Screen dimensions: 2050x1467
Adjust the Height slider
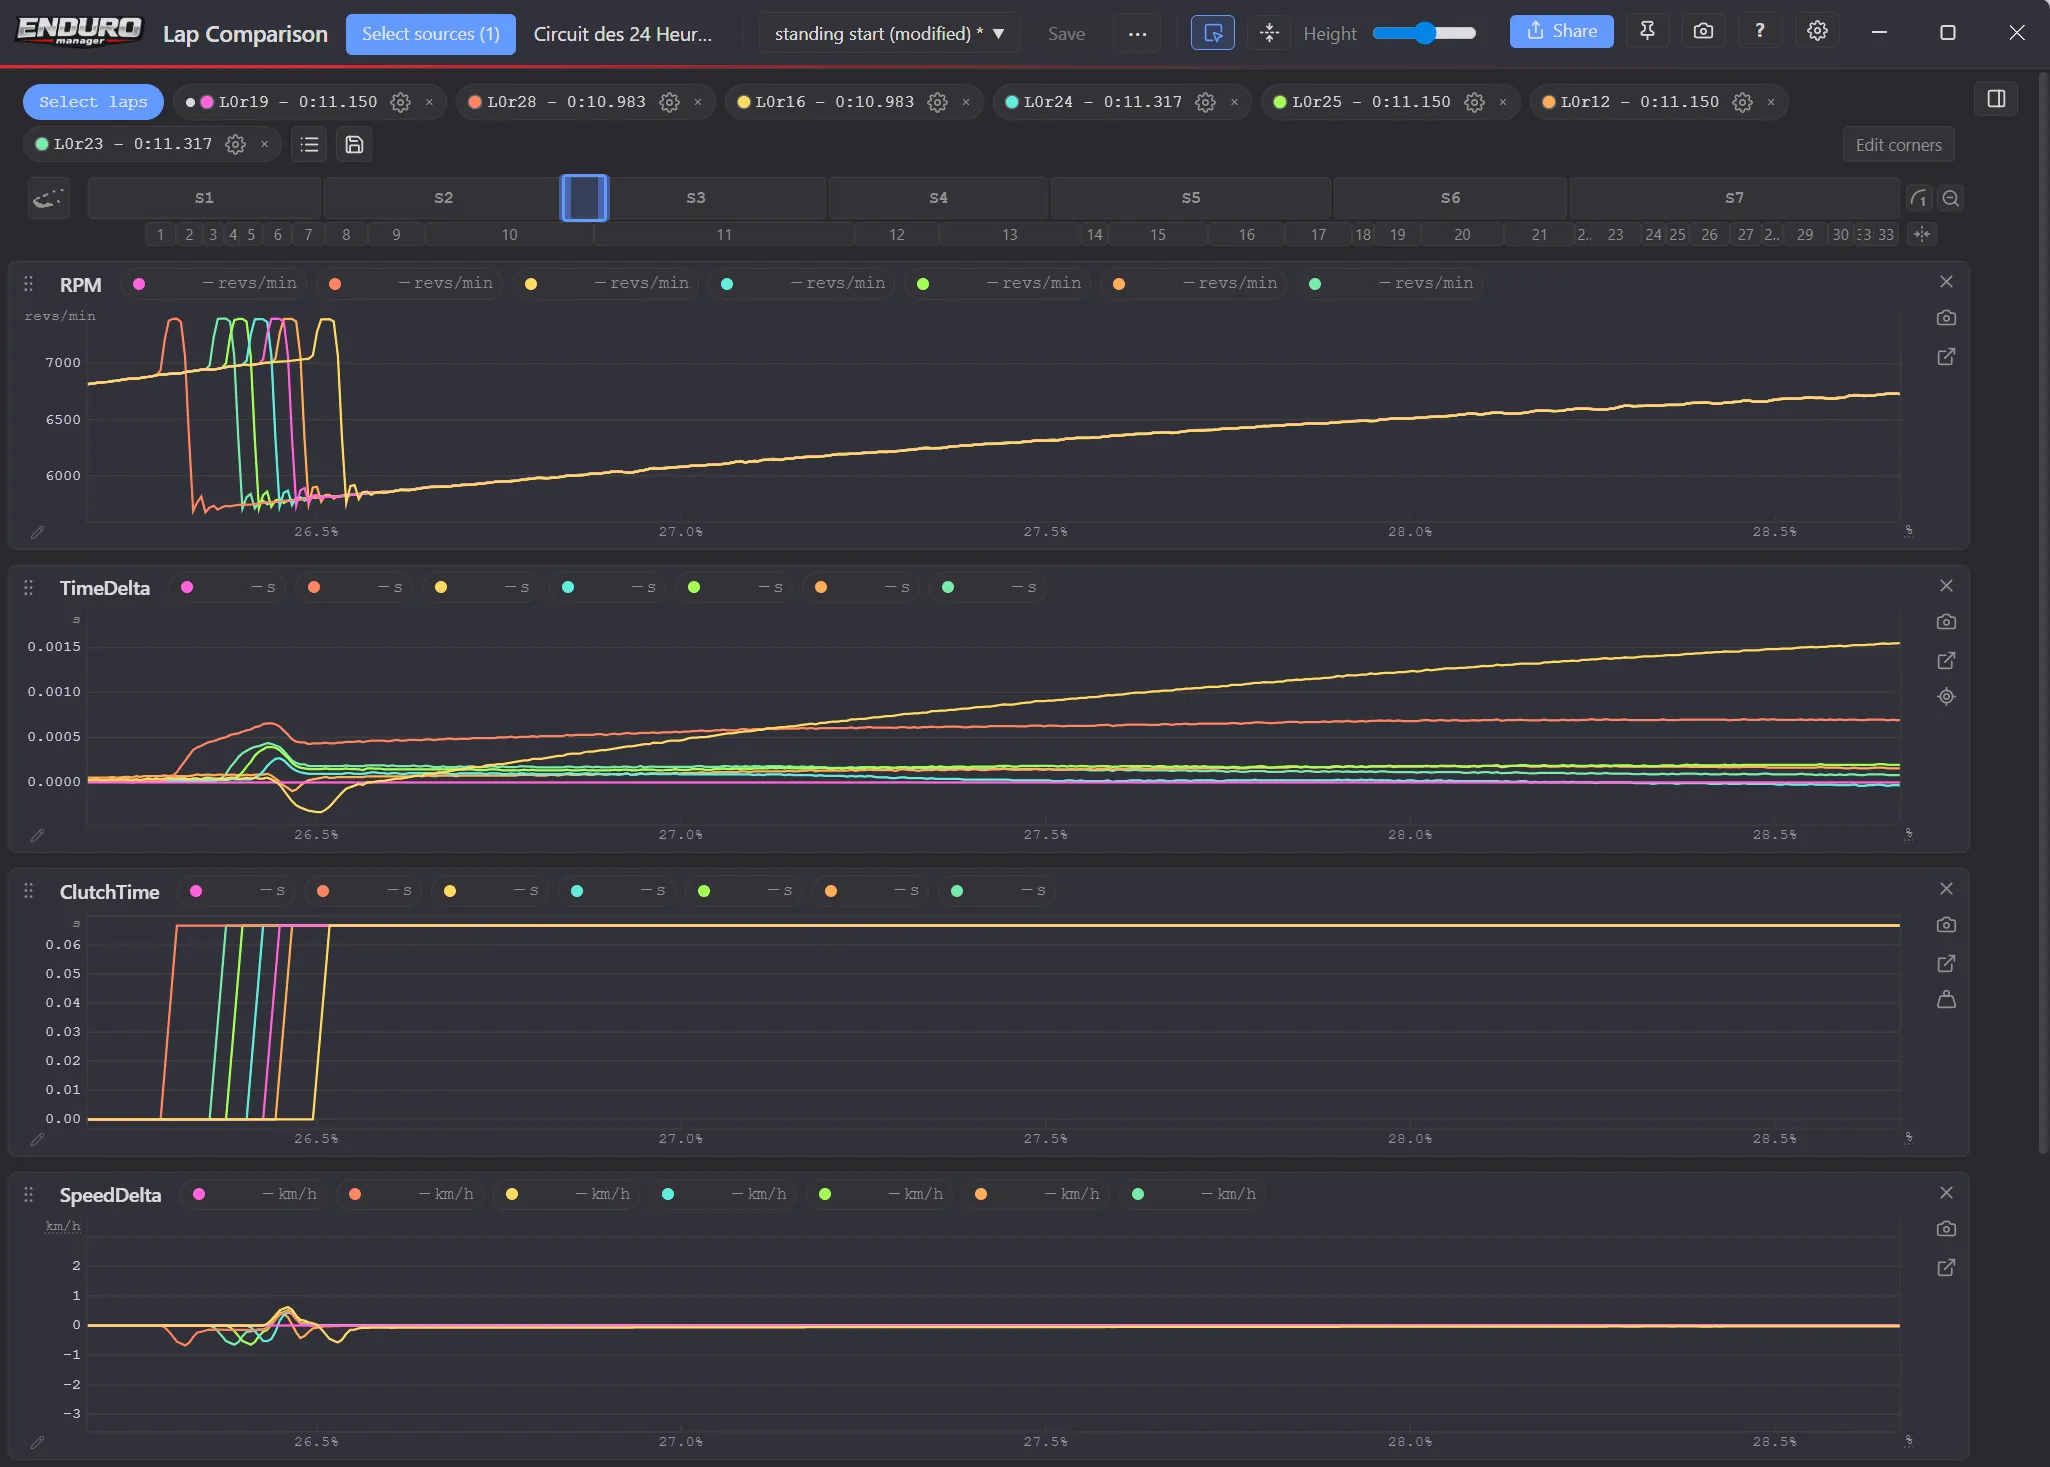(x=1424, y=33)
